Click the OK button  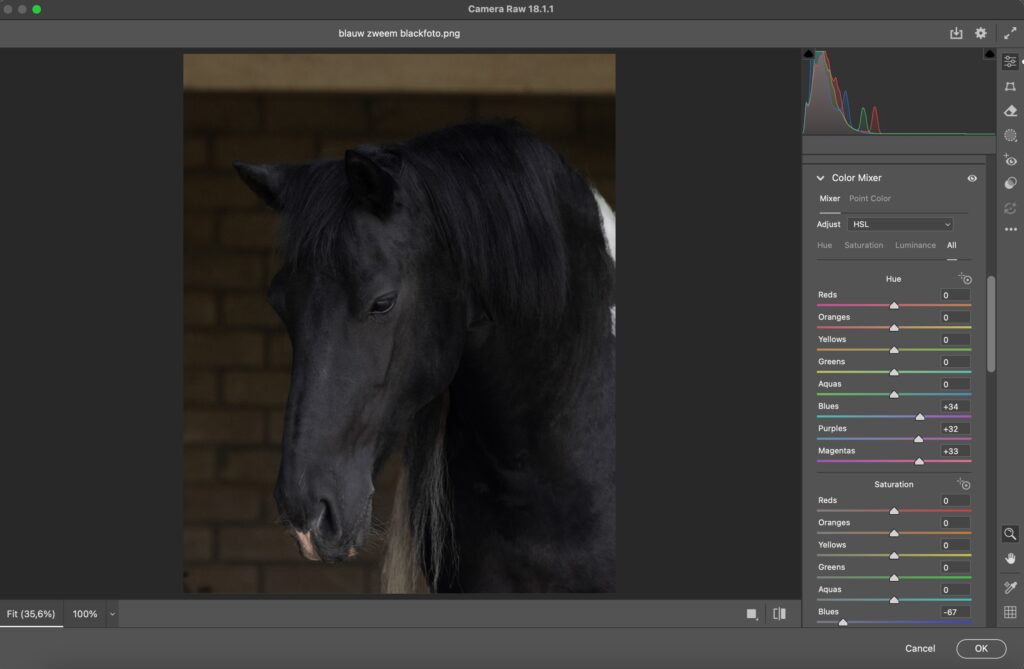coord(980,648)
